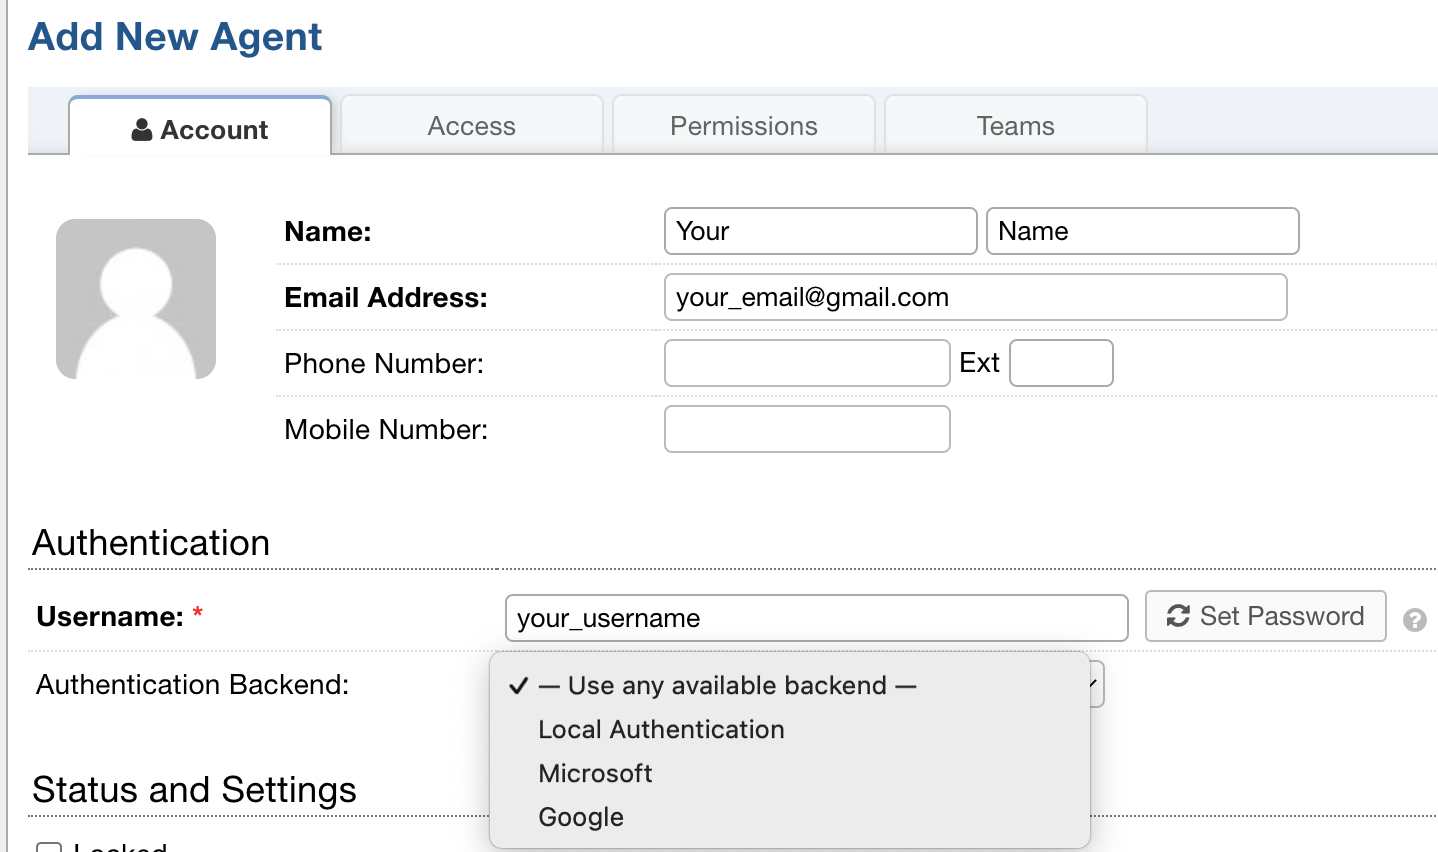Check the Locked checkbox
This screenshot has height=852, width=1438.
(x=49, y=846)
